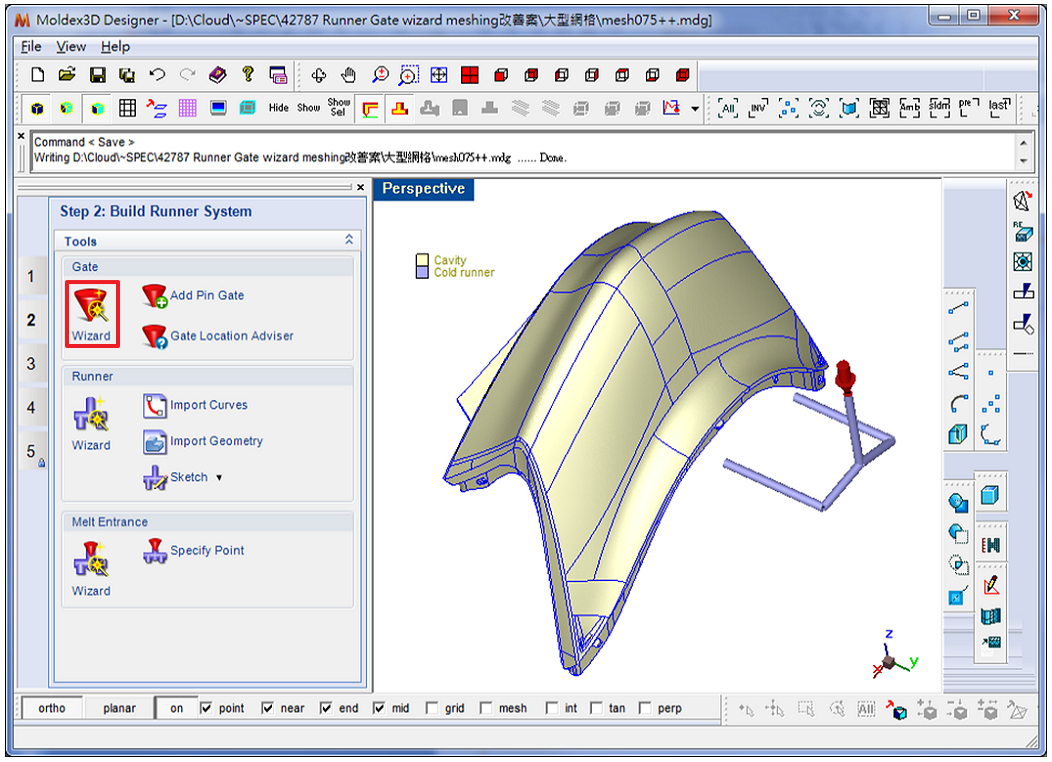Launch the Runner Wizard
This screenshot has height=762, width=1052.
[x=92, y=424]
